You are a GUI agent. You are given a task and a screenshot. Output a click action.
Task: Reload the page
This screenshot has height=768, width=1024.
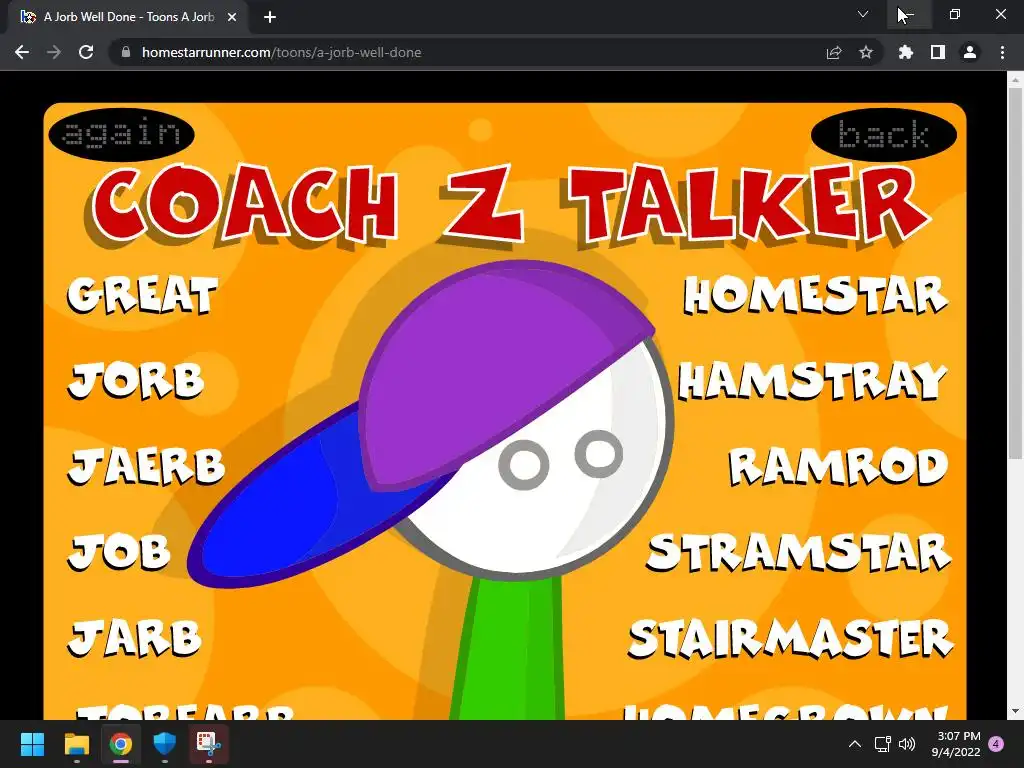86,52
